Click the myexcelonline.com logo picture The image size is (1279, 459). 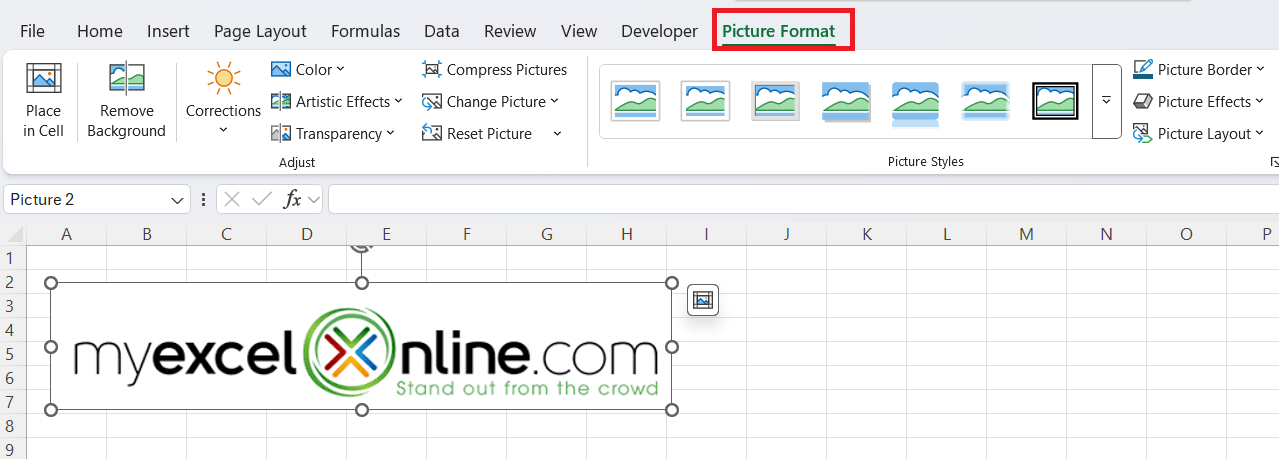click(x=362, y=346)
